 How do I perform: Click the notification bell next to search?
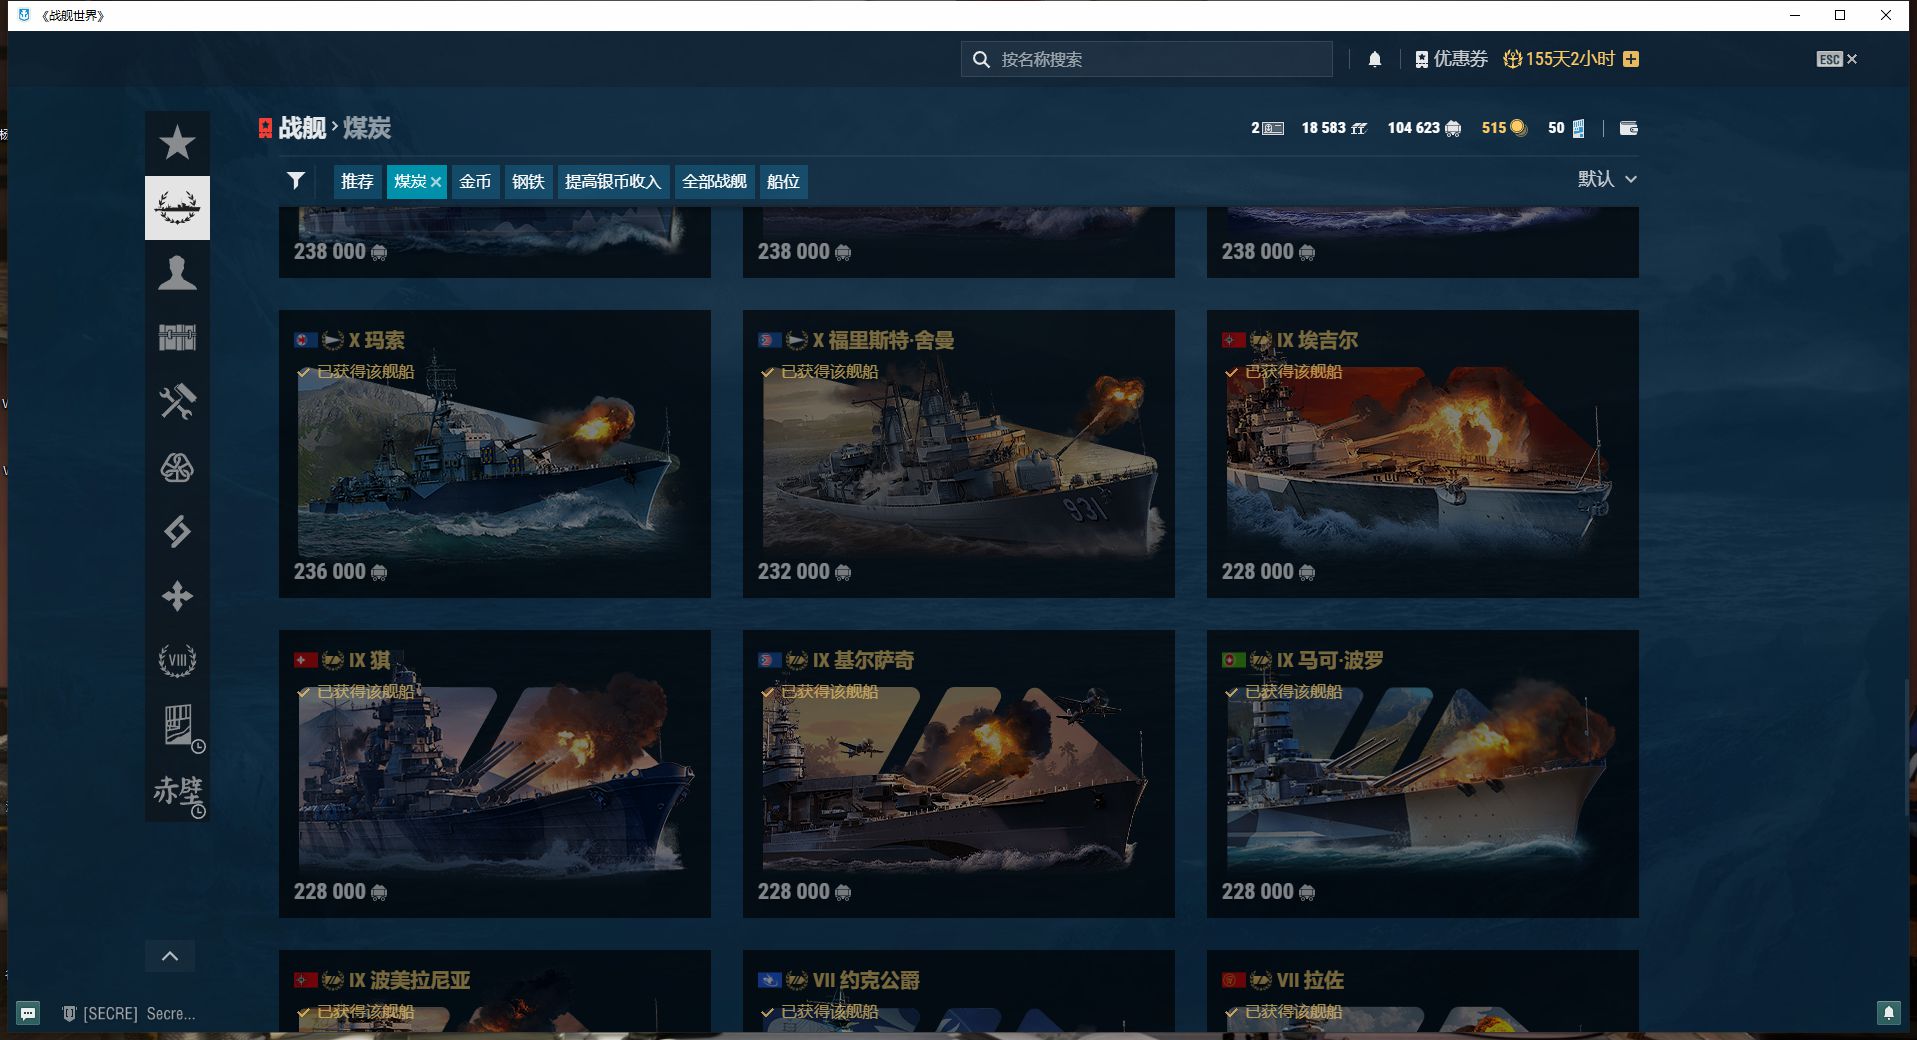(x=1375, y=59)
